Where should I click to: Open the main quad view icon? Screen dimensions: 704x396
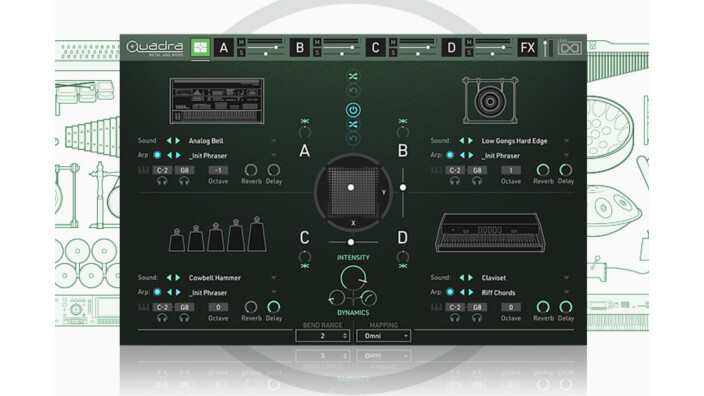tap(200, 47)
